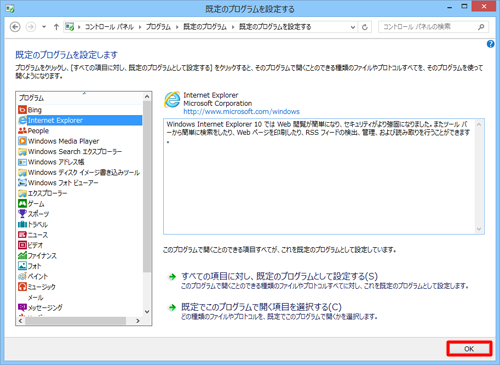This screenshot has height=365, width=500.
Task: Click the program list scroll right arrow
Action: point(138,321)
